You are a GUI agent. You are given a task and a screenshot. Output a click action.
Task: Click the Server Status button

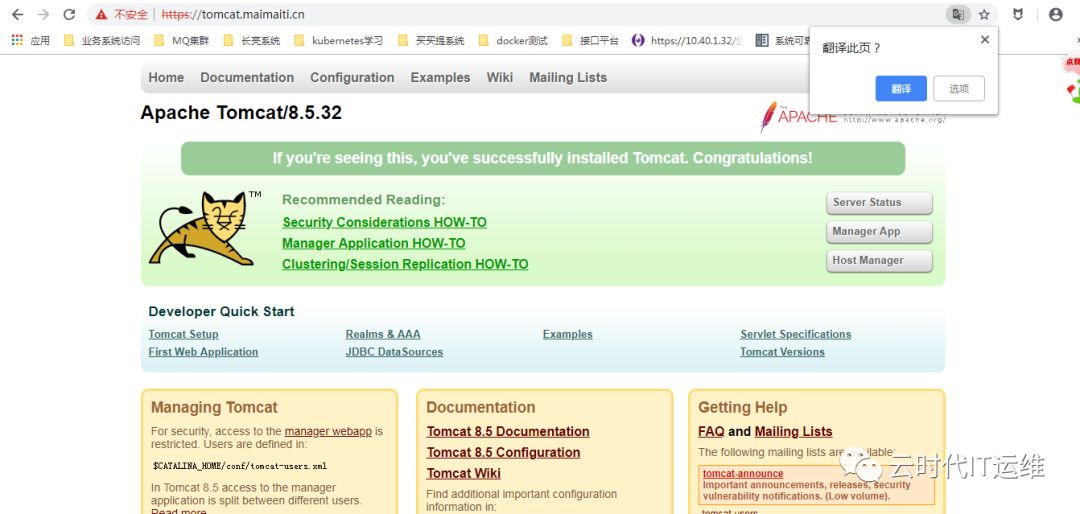[880, 203]
